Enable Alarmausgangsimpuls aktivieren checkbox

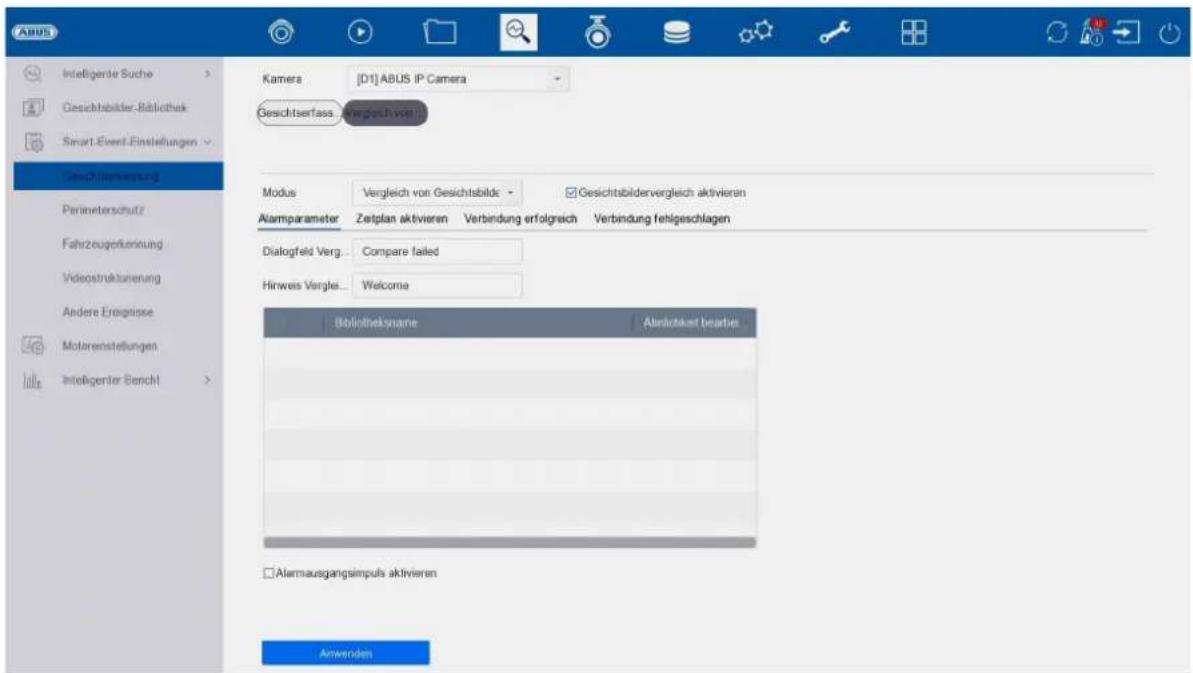[269, 573]
